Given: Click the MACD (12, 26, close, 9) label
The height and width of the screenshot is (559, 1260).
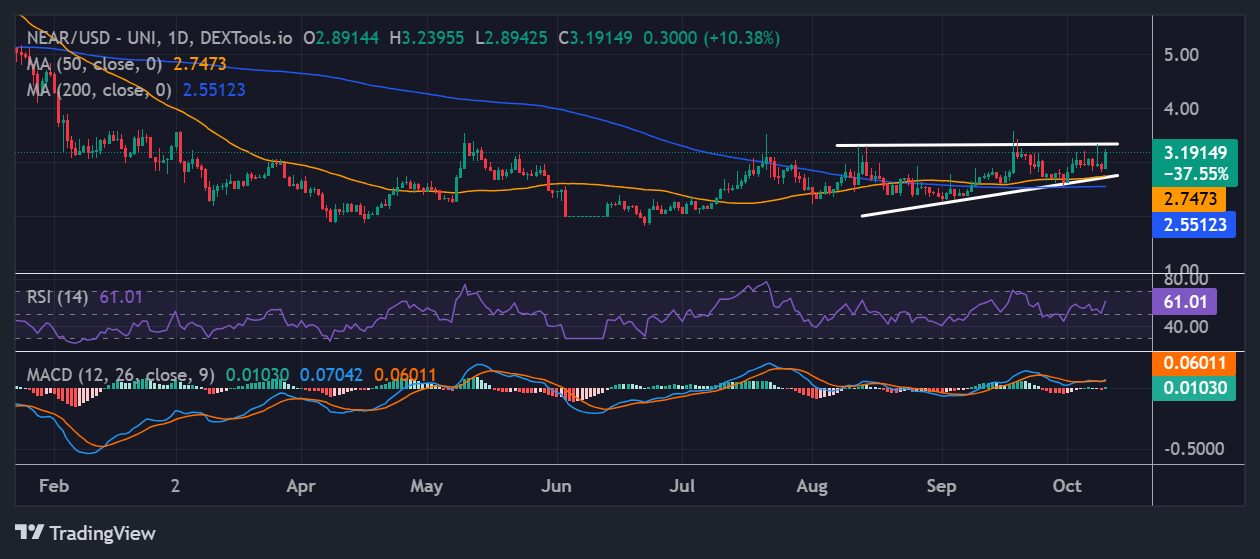Looking at the screenshot, I should [x=118, y=375].
